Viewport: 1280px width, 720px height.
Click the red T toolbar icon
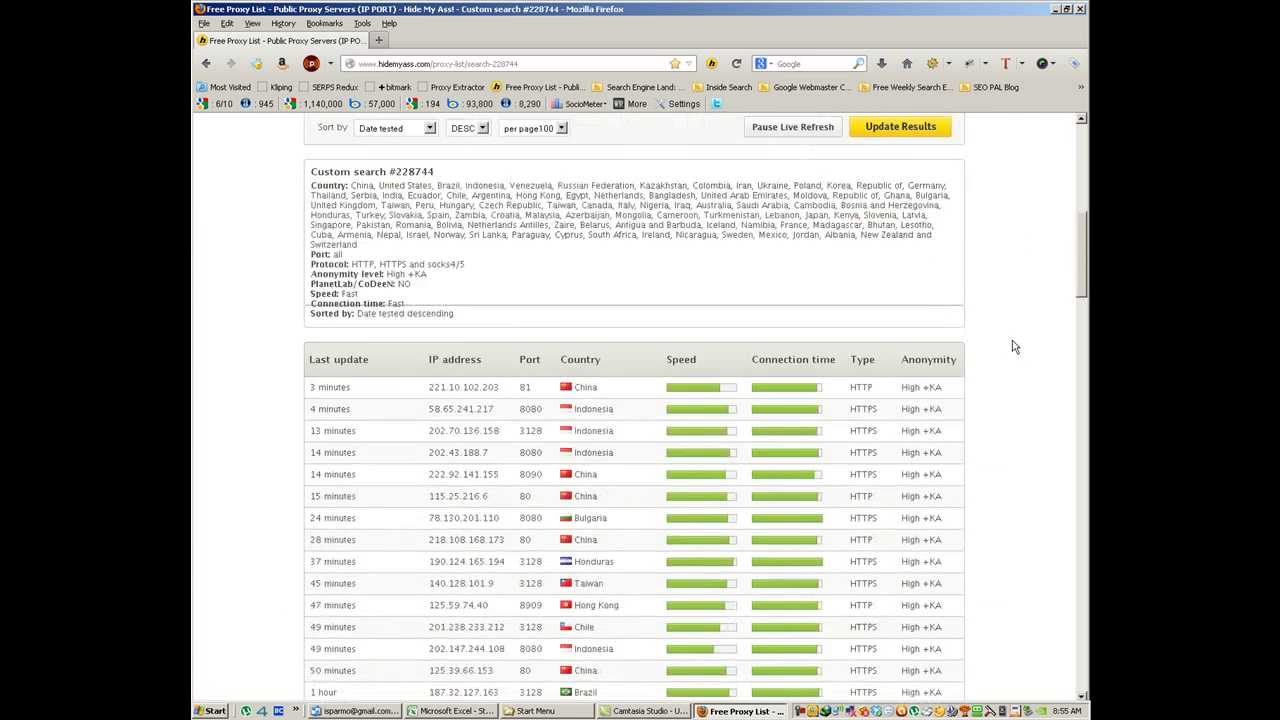[1006, 63]
